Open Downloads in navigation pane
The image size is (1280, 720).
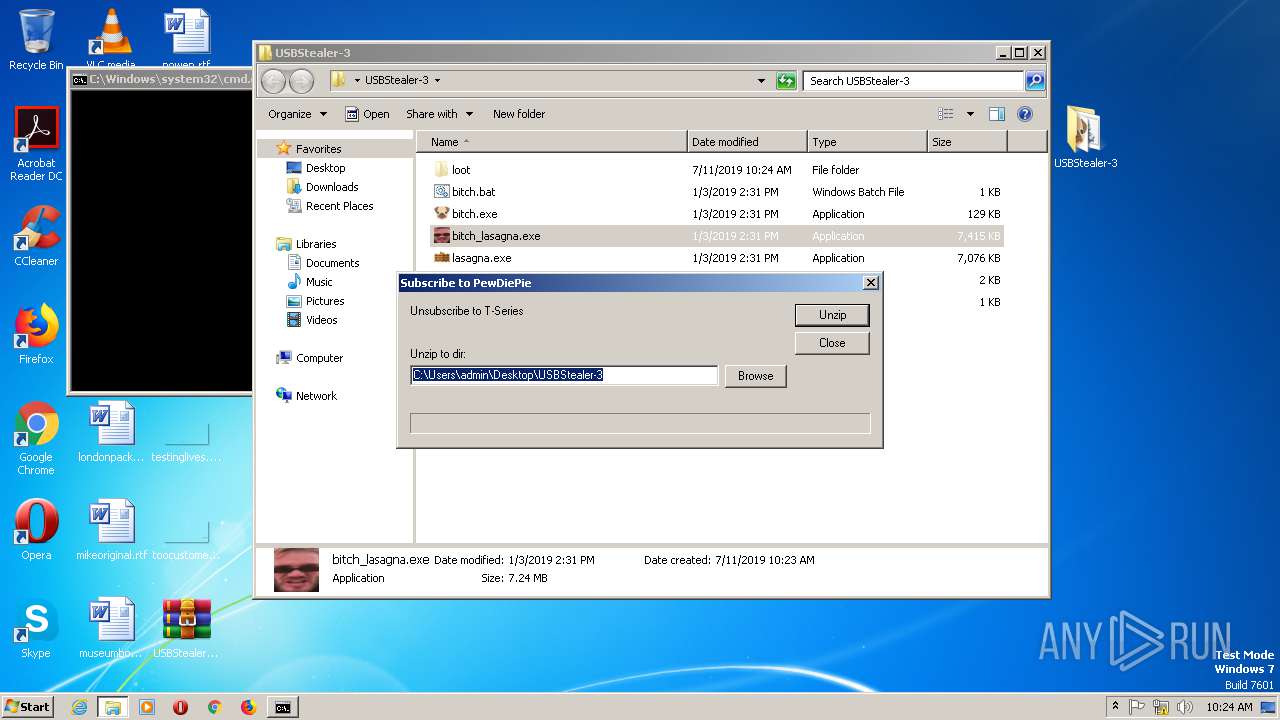[332, 187]
